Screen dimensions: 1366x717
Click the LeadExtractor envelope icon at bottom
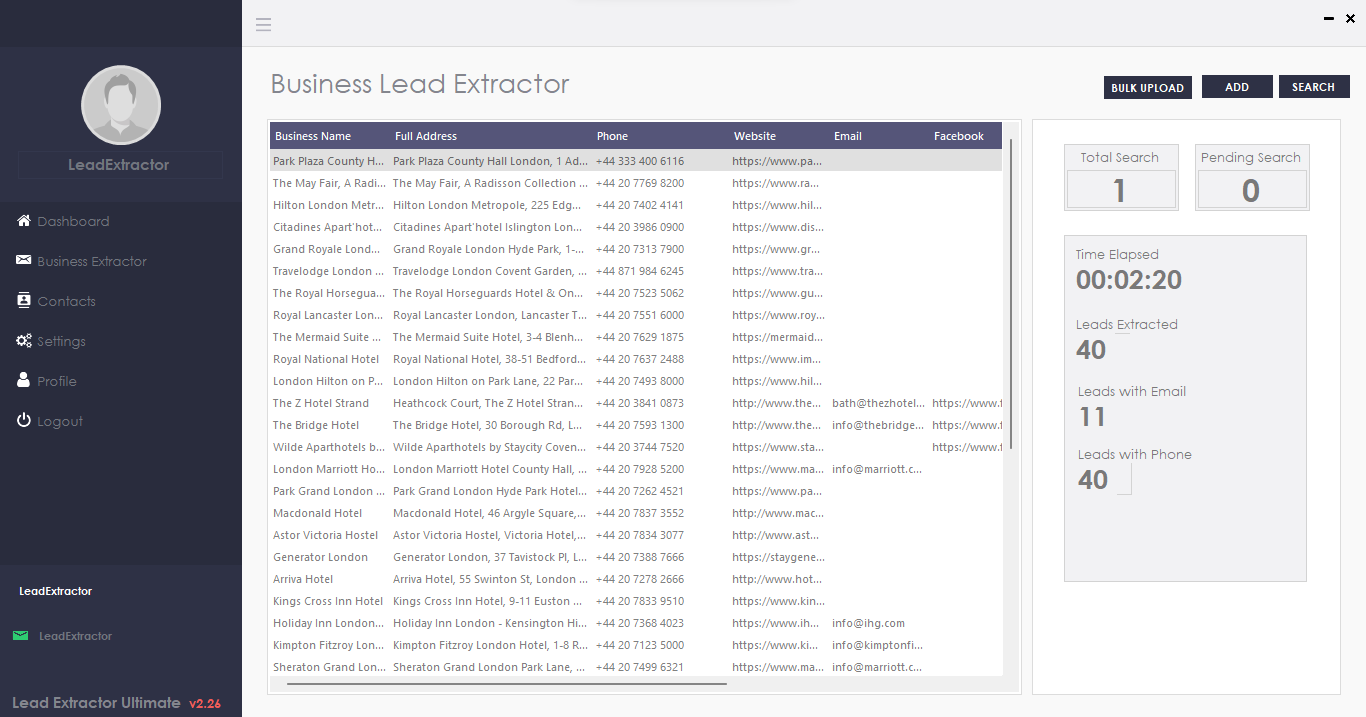coord(21,635)
